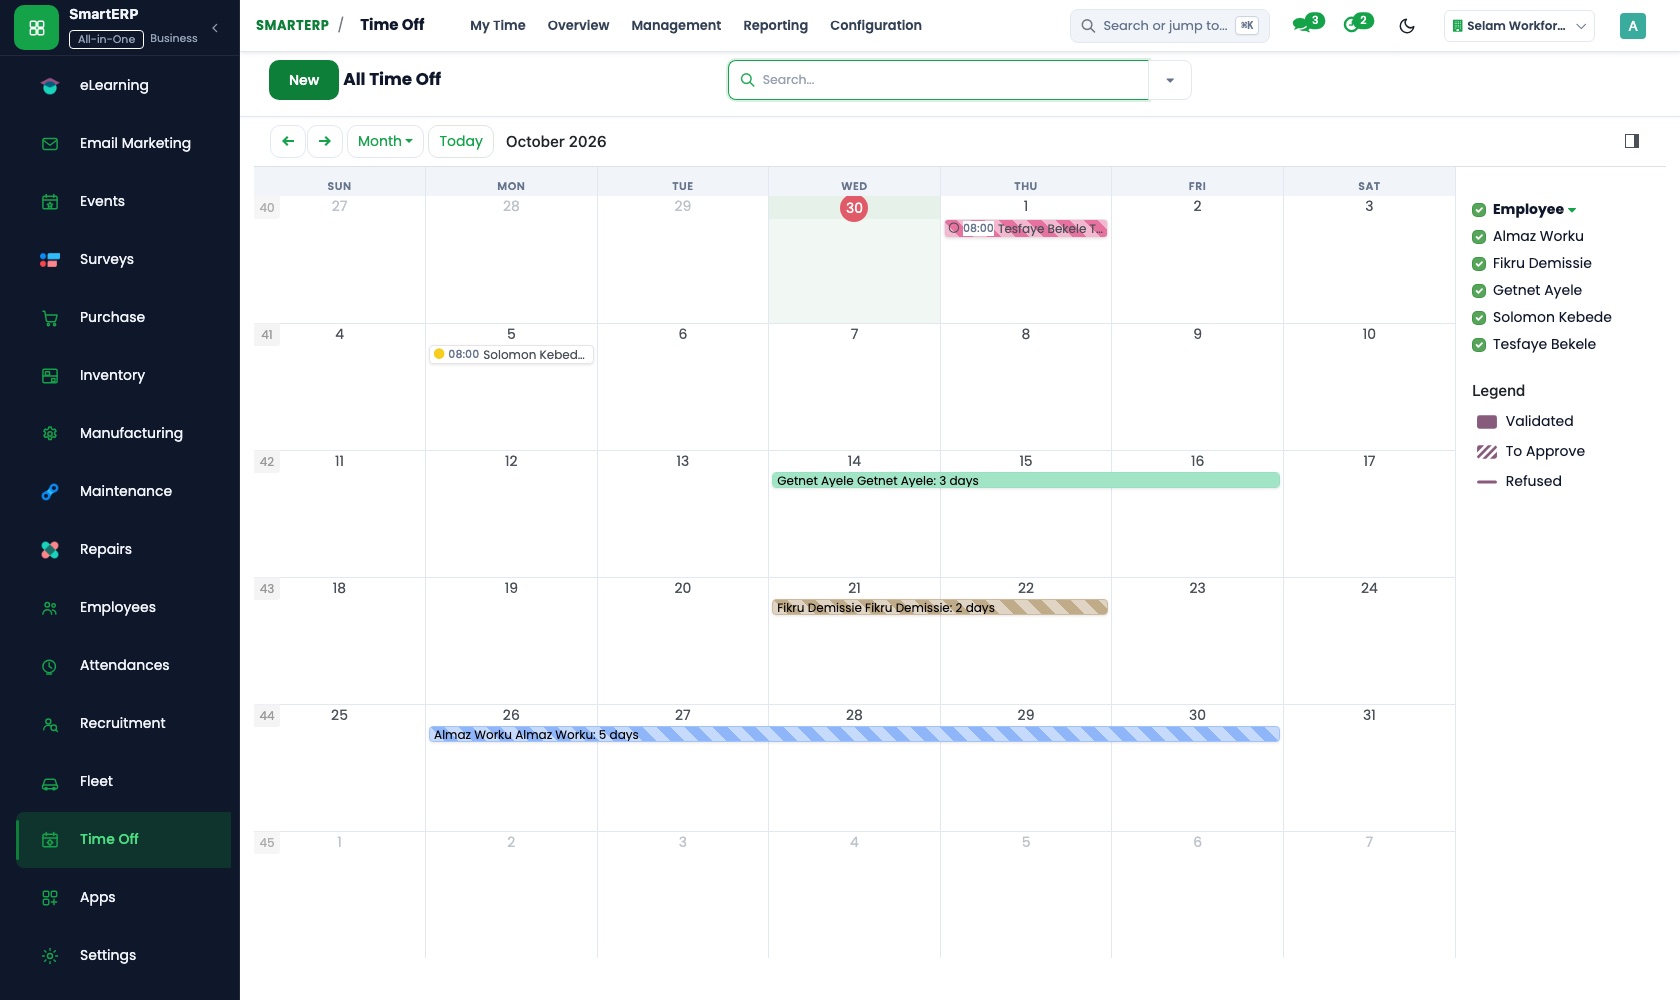Go to next month arrow
This screenshot has height=1000, width=1680.
[325, 141]
